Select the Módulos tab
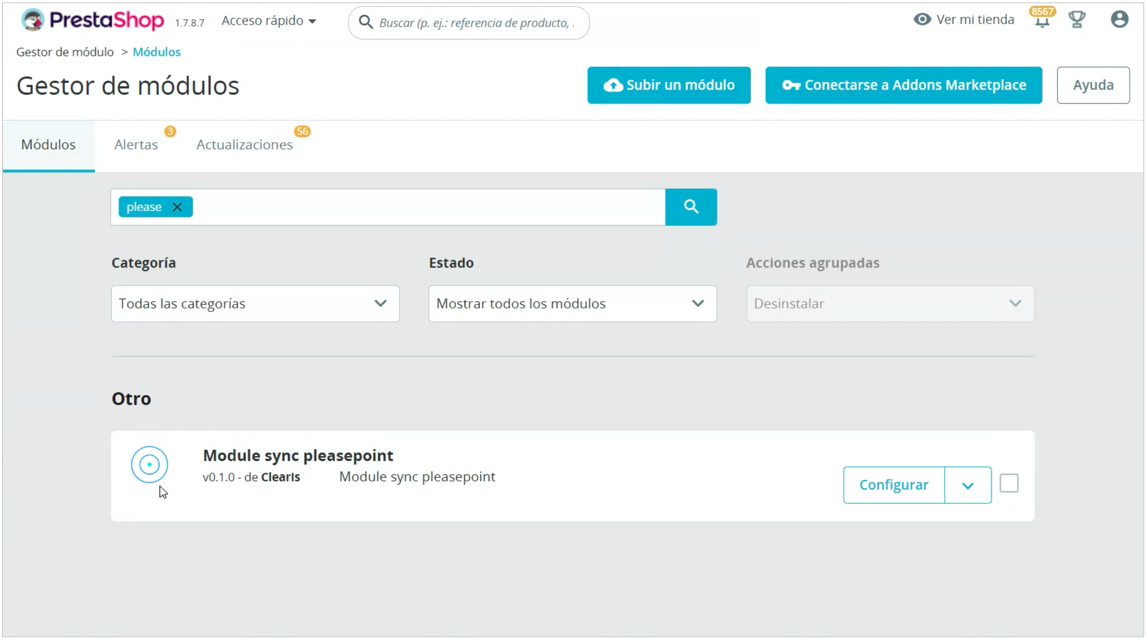Image resolution: width=1147 pixels, height=640 pixels. pyautogui.click(x=48, y=145)
